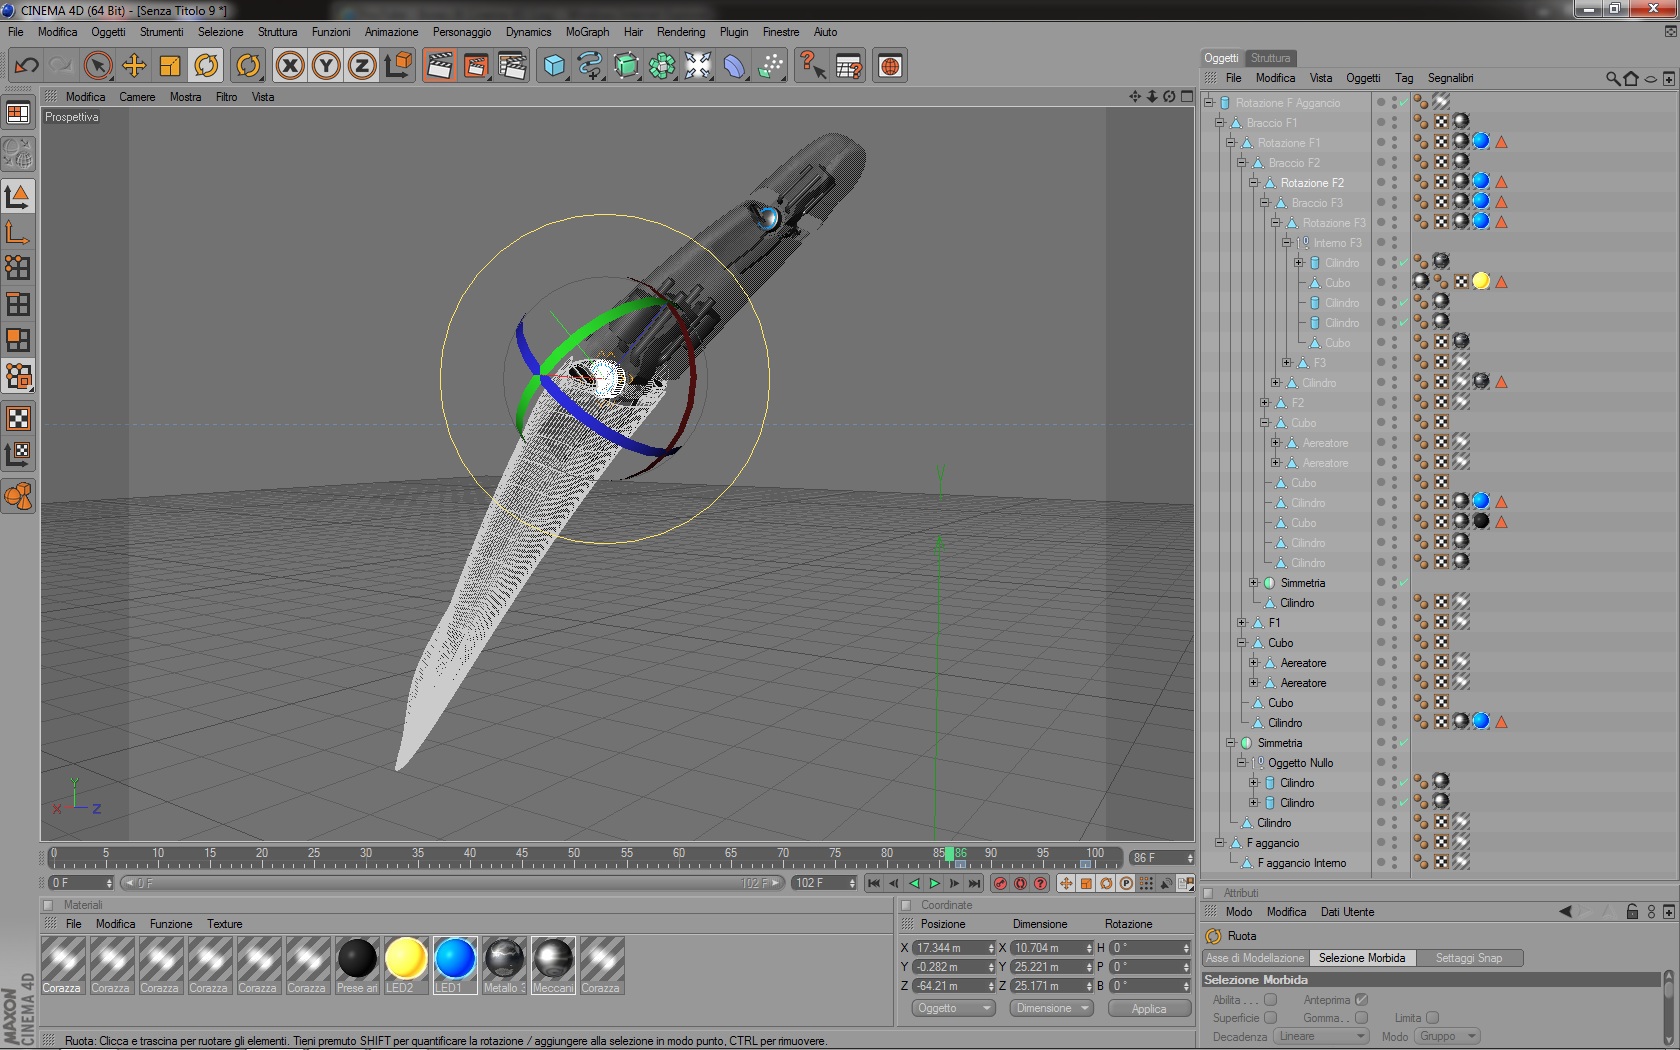Open the deformer objects icon
The image size is (1680, 1050).
(734, 66)
